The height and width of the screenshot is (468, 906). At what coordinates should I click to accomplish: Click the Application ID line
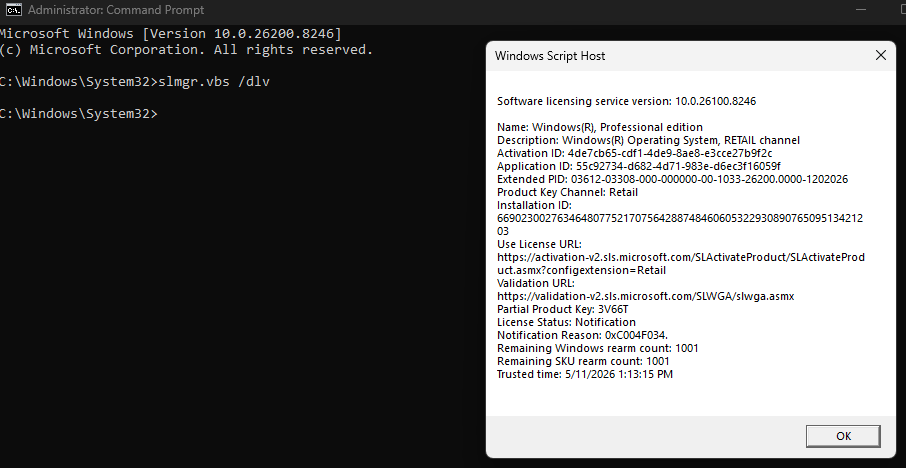tap(638, 166)
